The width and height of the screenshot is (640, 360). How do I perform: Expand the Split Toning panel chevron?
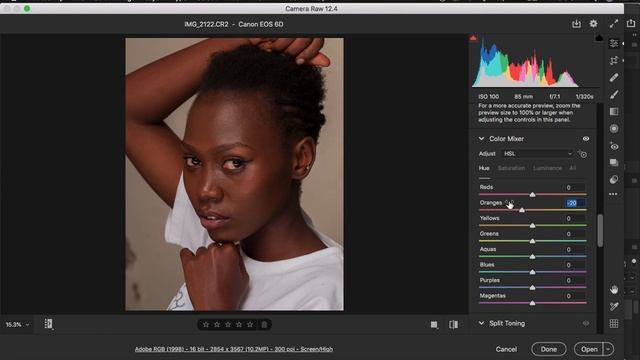pyautogui.click(x=482, y=323)
